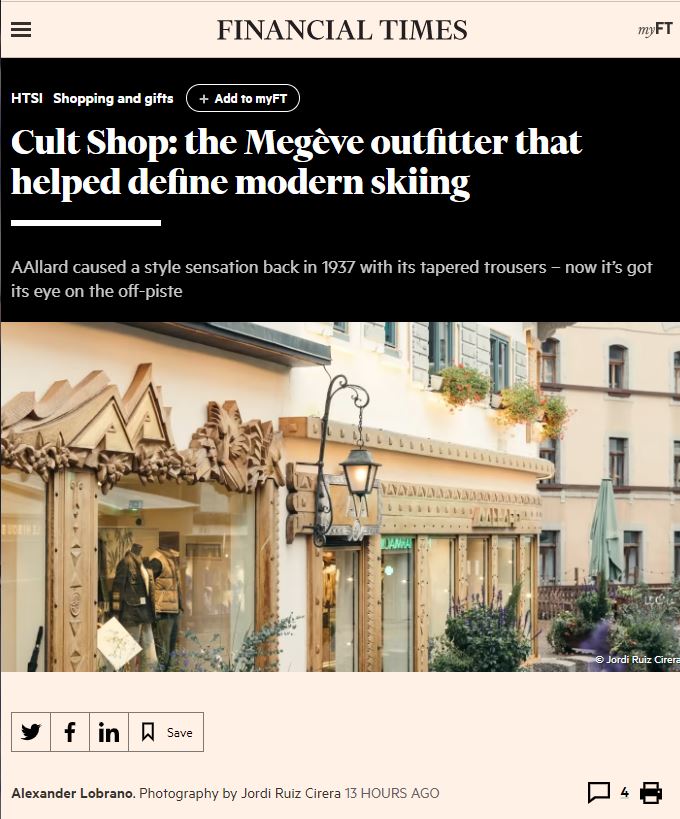Open the hamburger navigation menu
This screenshot has height=819, width=680.
[21, 30]
